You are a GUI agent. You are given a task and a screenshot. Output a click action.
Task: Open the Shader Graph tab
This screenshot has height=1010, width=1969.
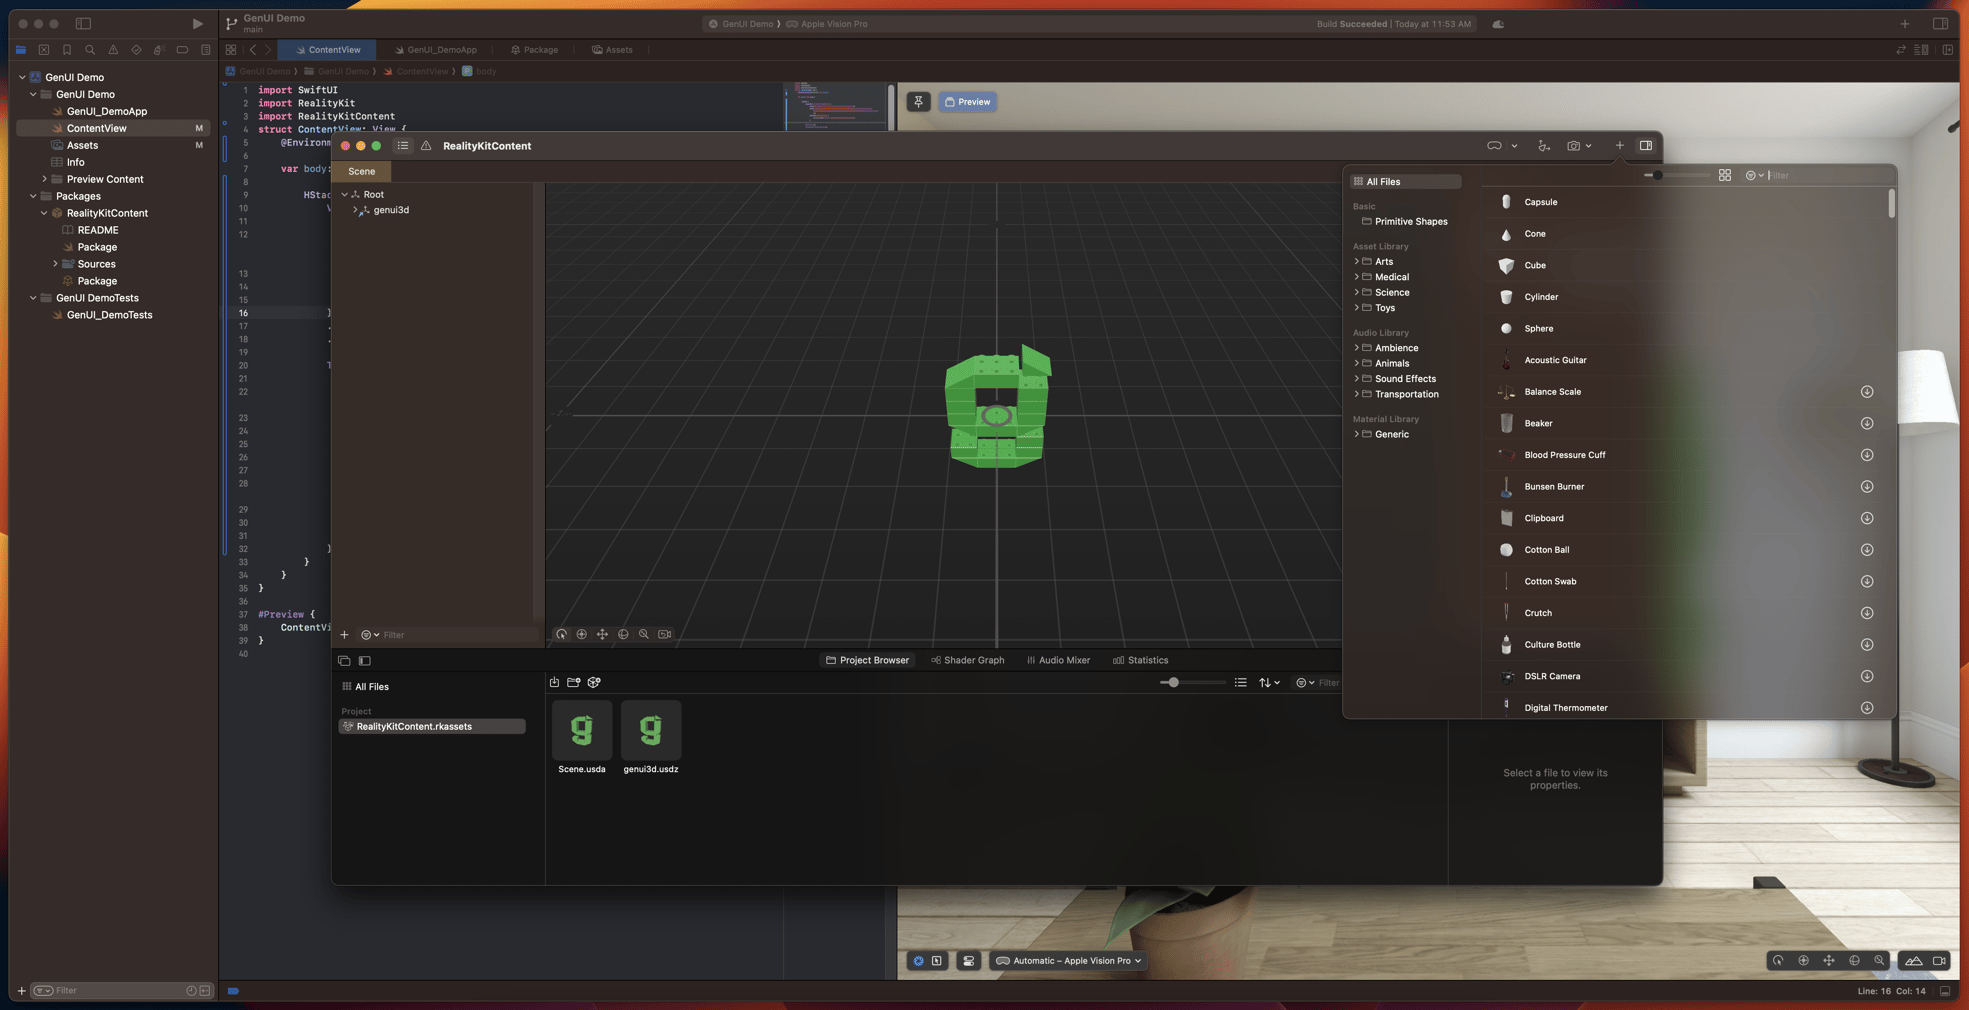click(x=967, y=660)
